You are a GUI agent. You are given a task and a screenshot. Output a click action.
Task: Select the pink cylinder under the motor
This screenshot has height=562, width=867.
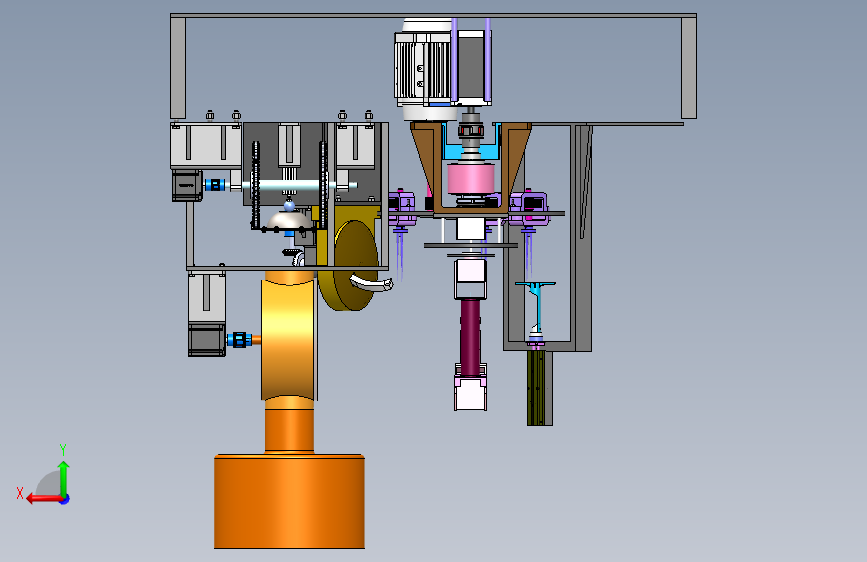click(x=471, y=178)
